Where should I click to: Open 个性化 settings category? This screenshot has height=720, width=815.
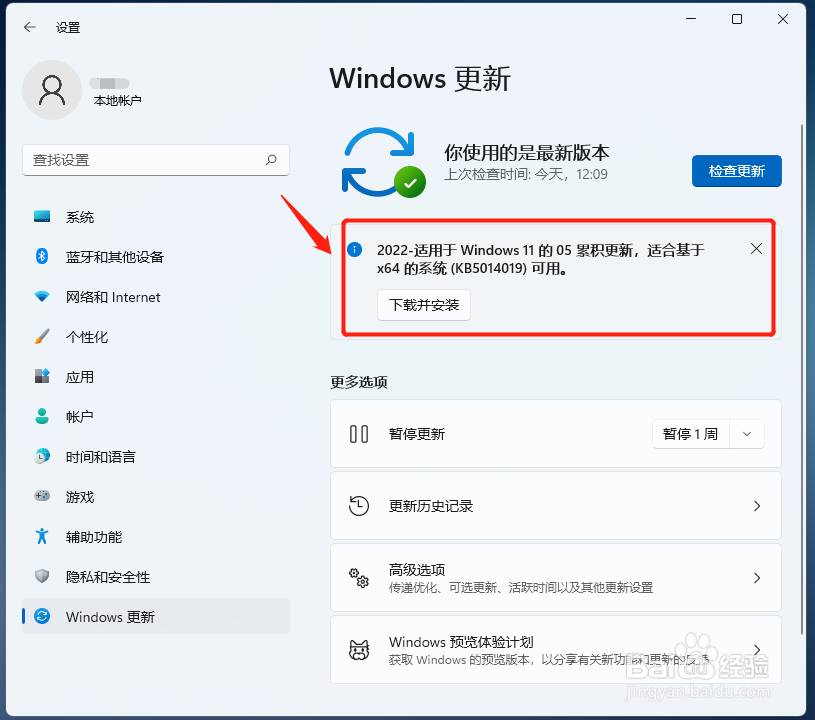click(156, 337)
